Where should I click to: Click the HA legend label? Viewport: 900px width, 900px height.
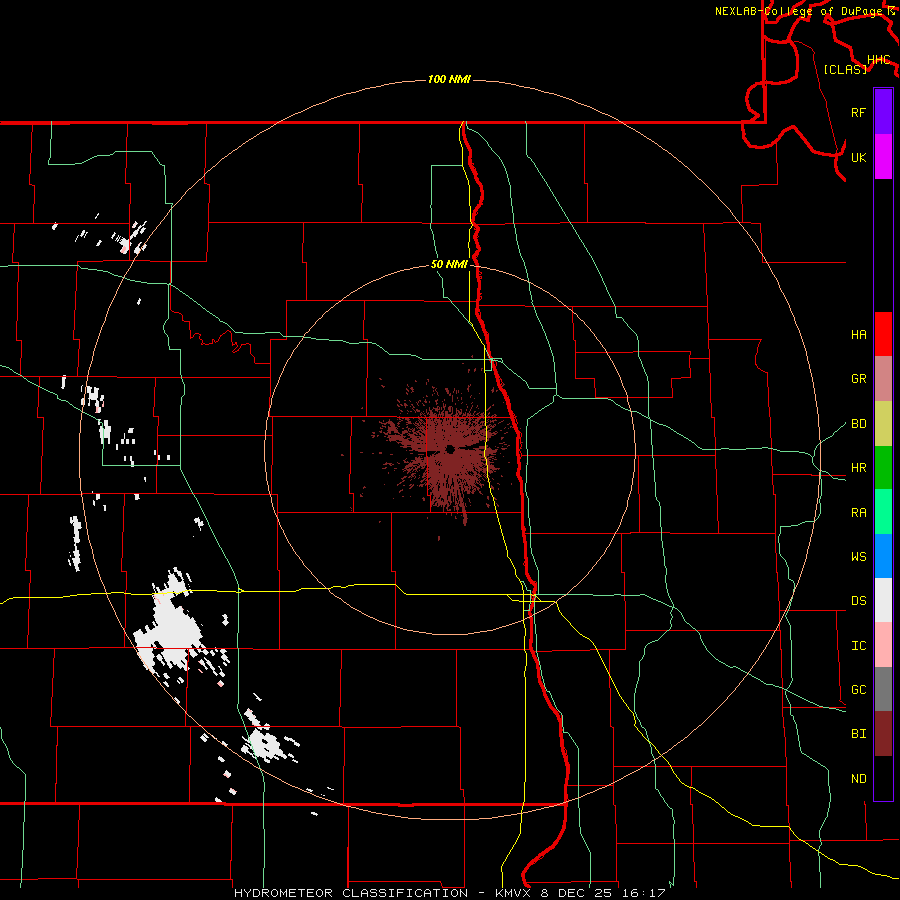[859, 335]
